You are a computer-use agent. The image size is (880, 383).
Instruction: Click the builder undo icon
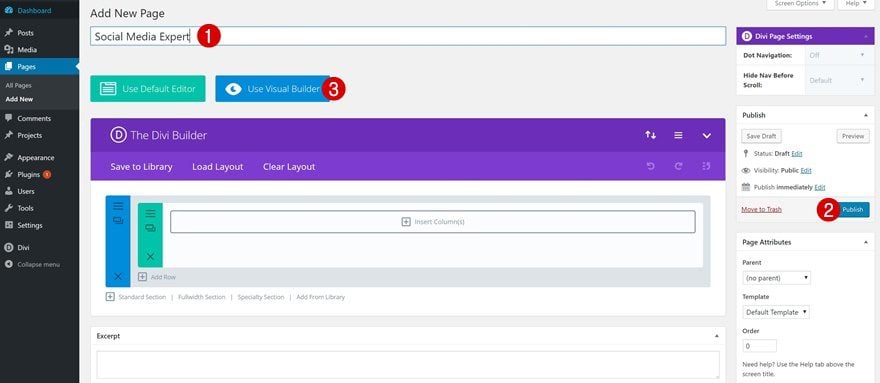651,166
